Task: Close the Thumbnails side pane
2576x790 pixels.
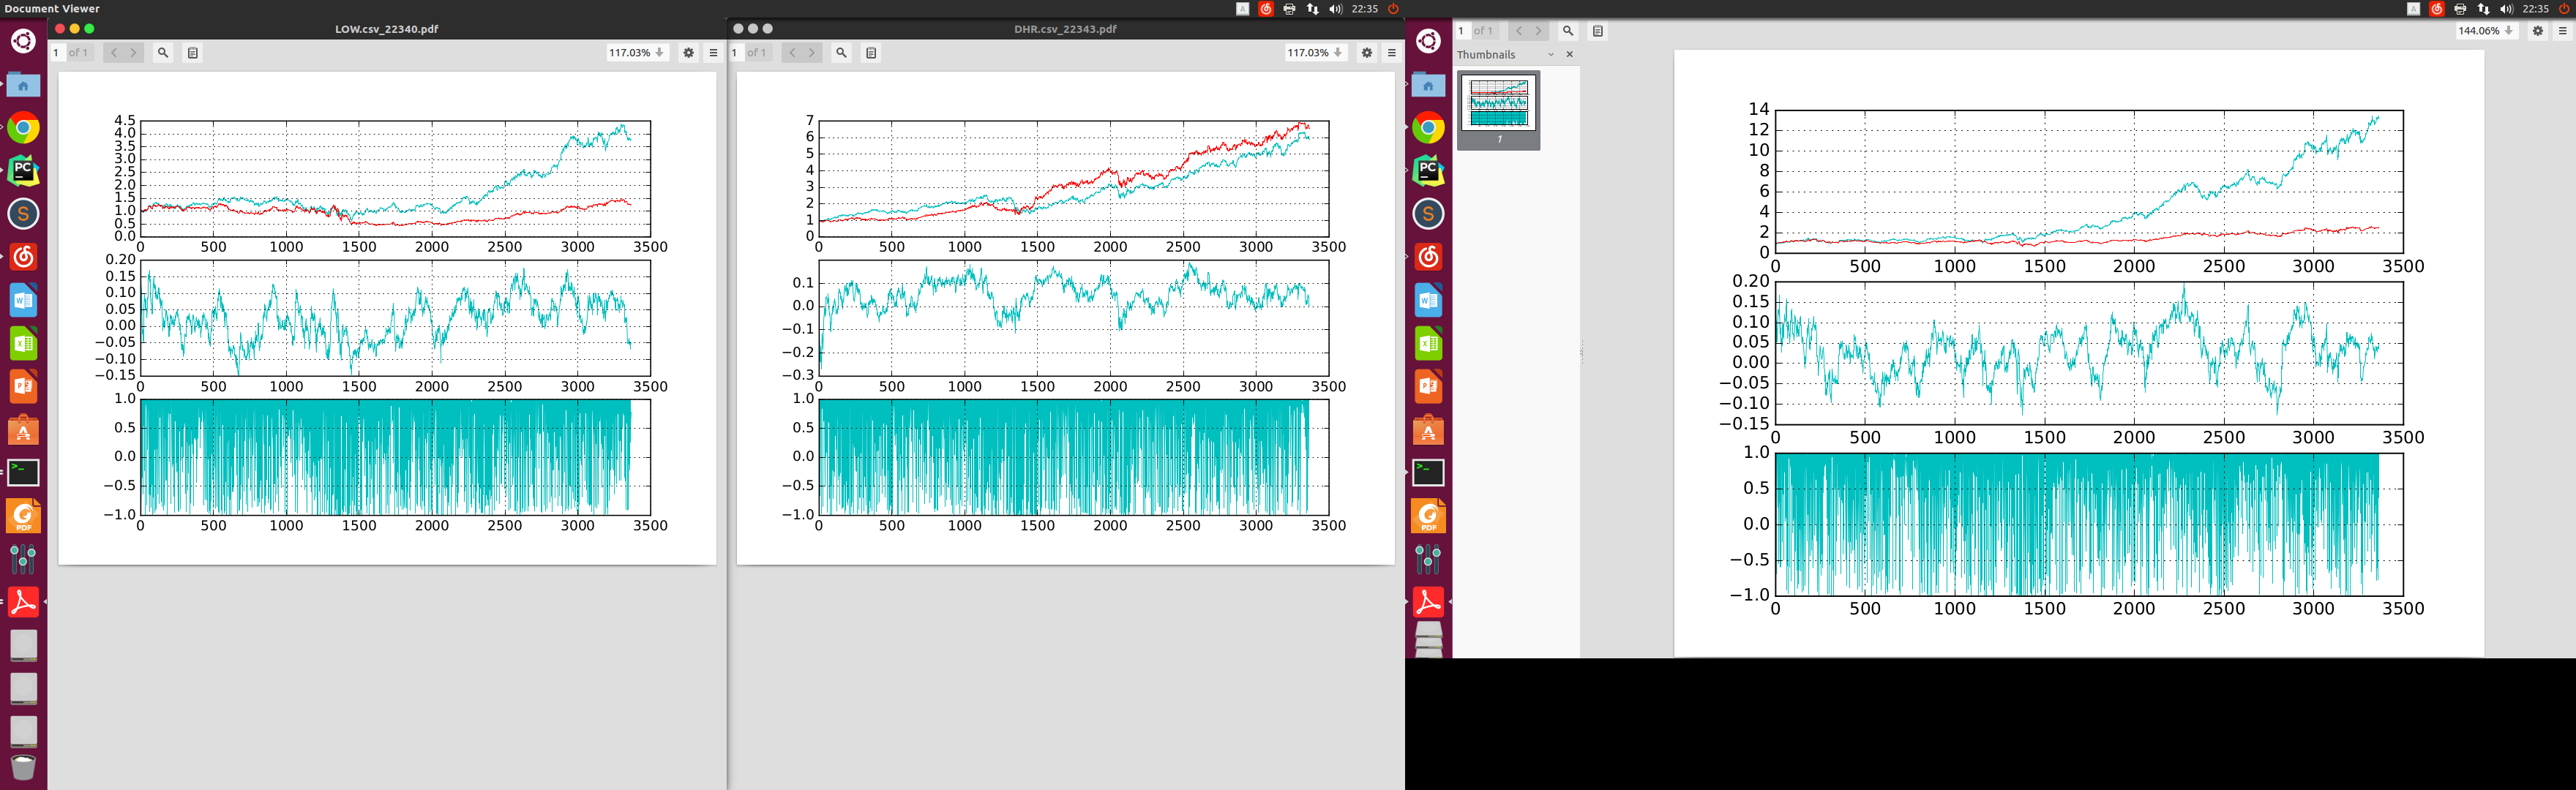Action: [1569, 55]
